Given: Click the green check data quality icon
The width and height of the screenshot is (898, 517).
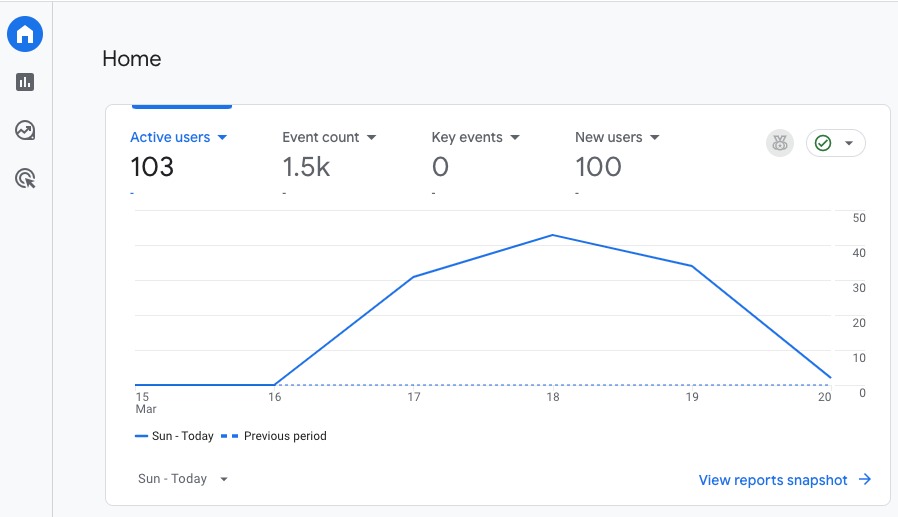Looking at the screenshot, I should 822,143.
